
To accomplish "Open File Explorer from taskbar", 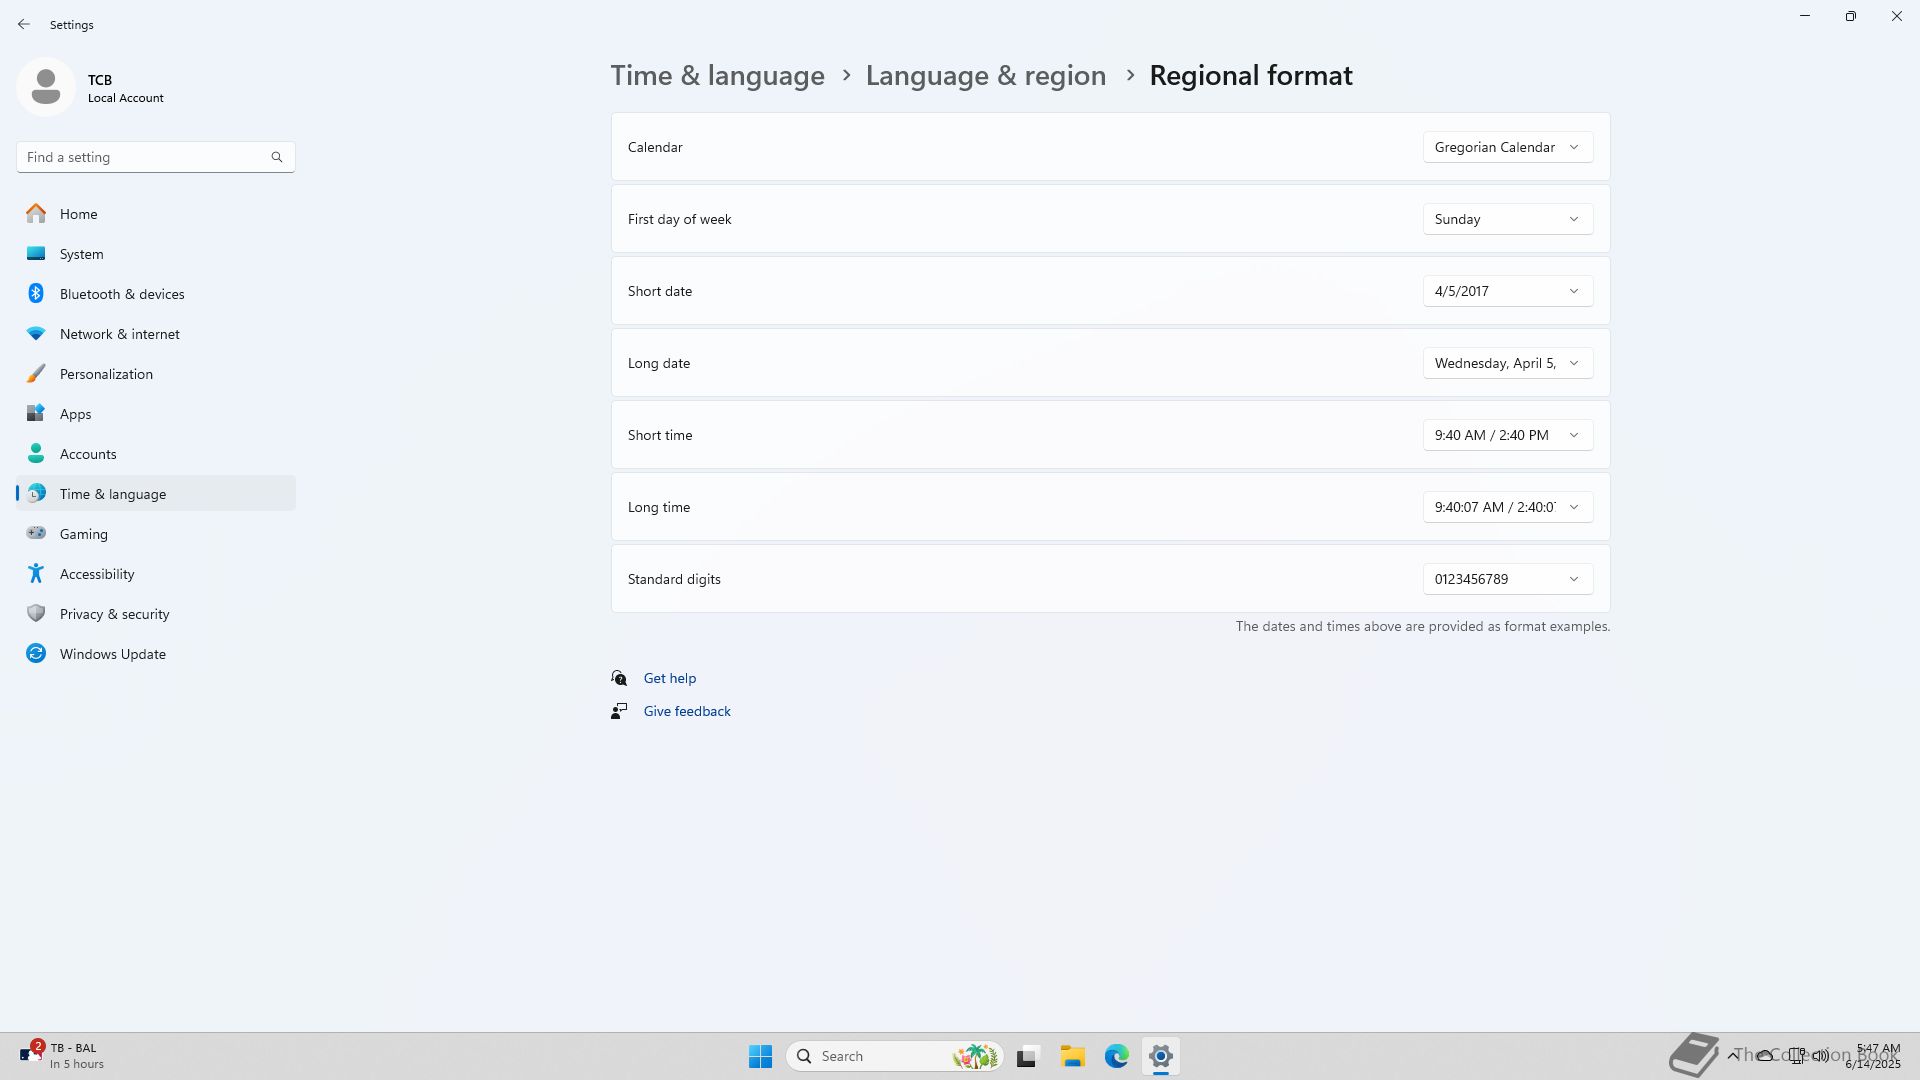I will pyautogui.click(x=1072, y=1056).
